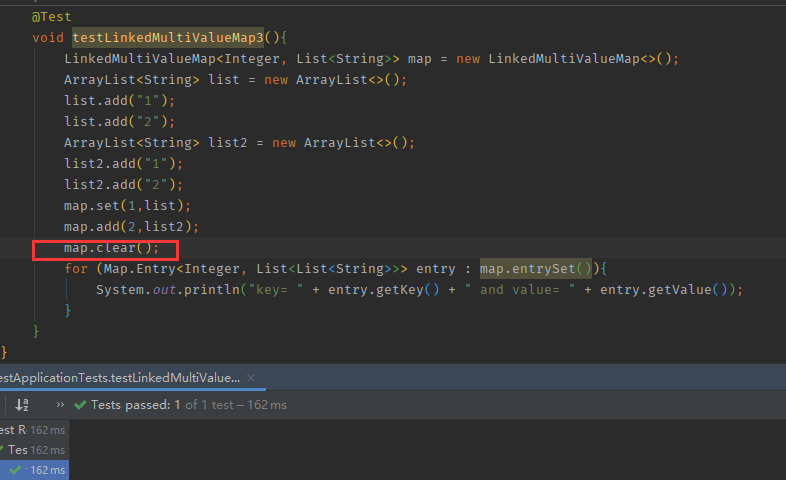The image size is (786, 480).
Task: Click the @Test annotation
Action: pyautogui.click(x=51, y=17)
